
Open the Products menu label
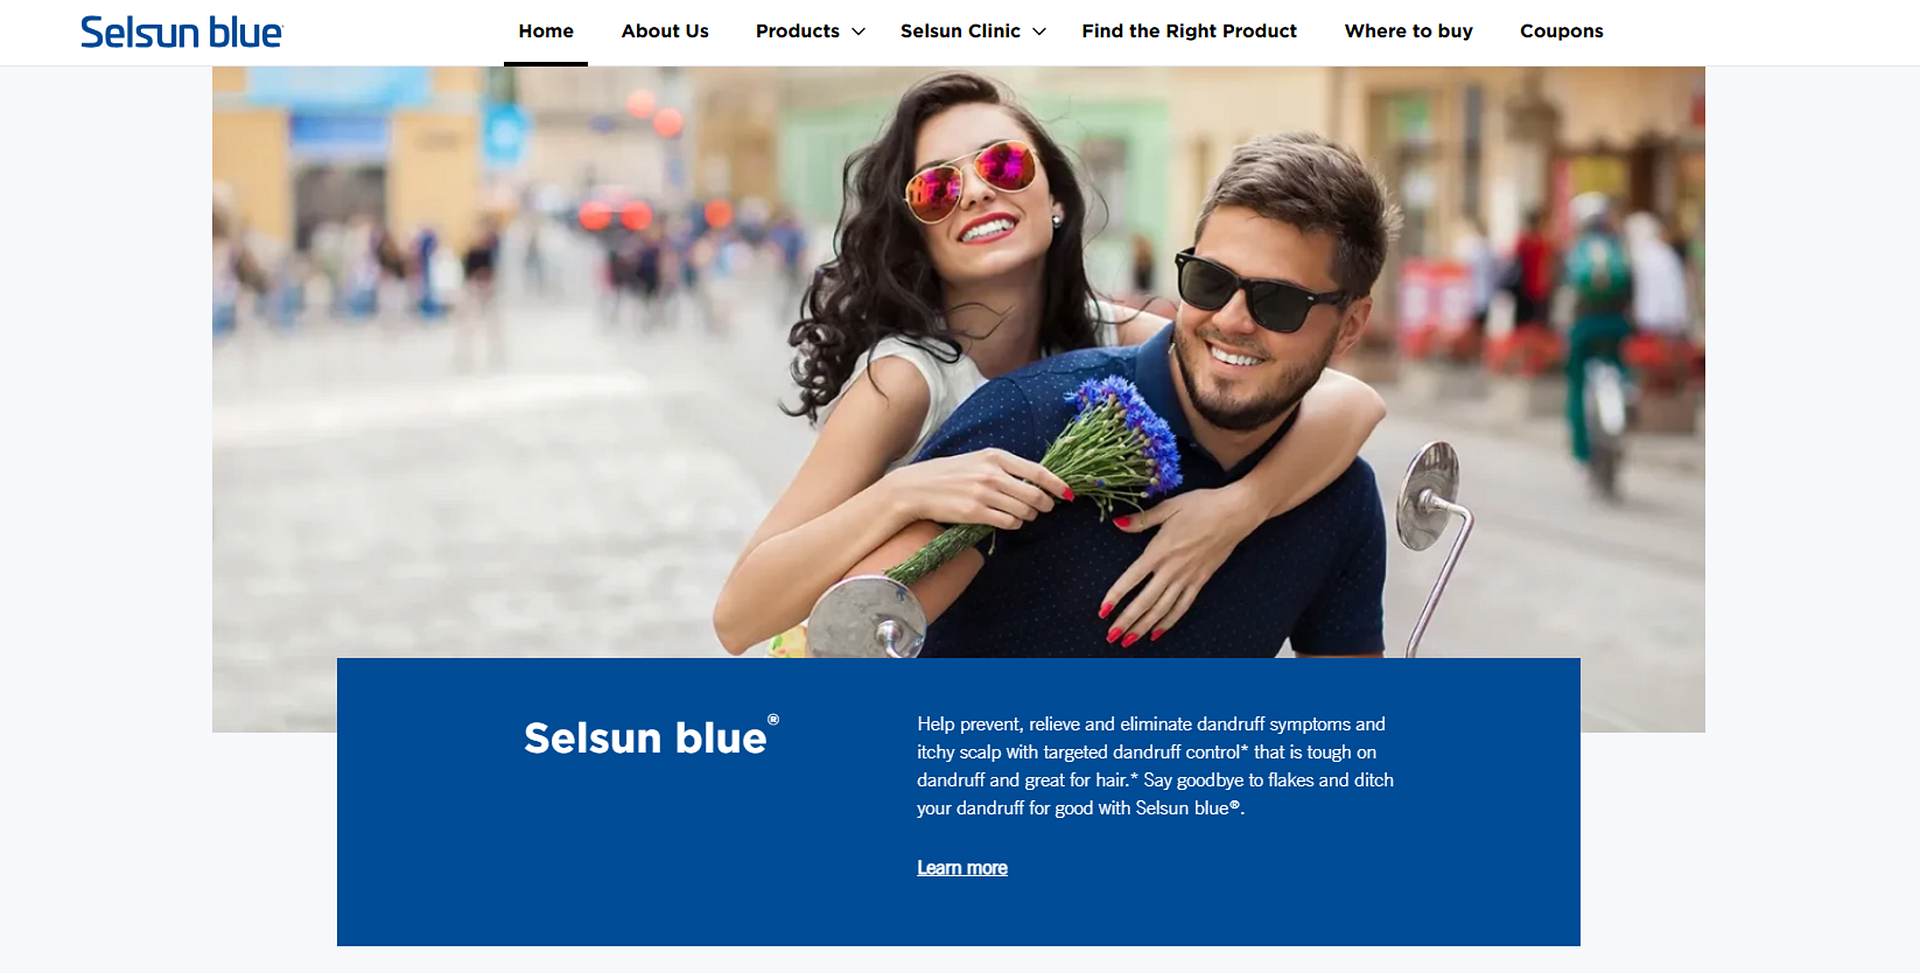(x=797, y=31)
